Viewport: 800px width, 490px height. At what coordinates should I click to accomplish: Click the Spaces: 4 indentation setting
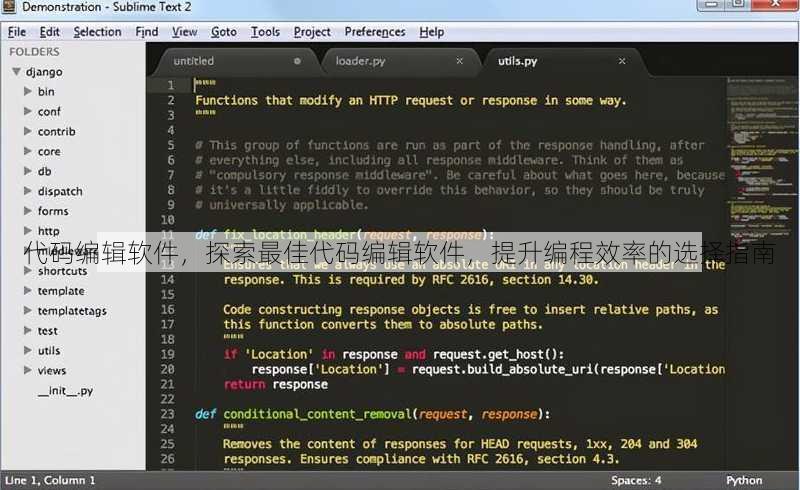pos(636,480)
